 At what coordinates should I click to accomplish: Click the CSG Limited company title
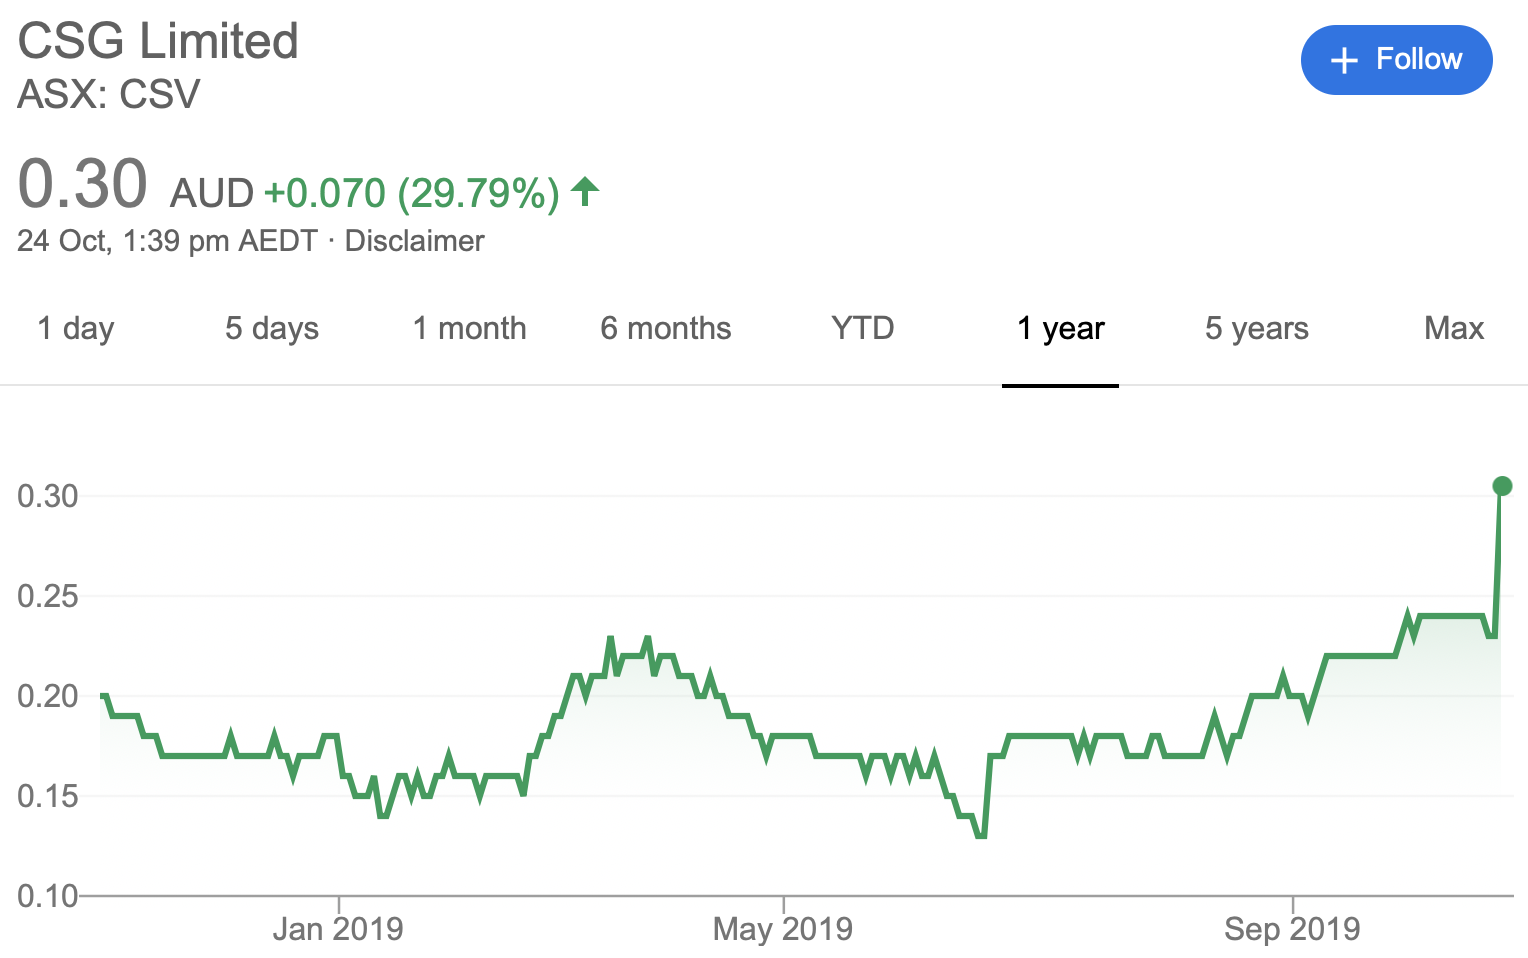[158, 42]
